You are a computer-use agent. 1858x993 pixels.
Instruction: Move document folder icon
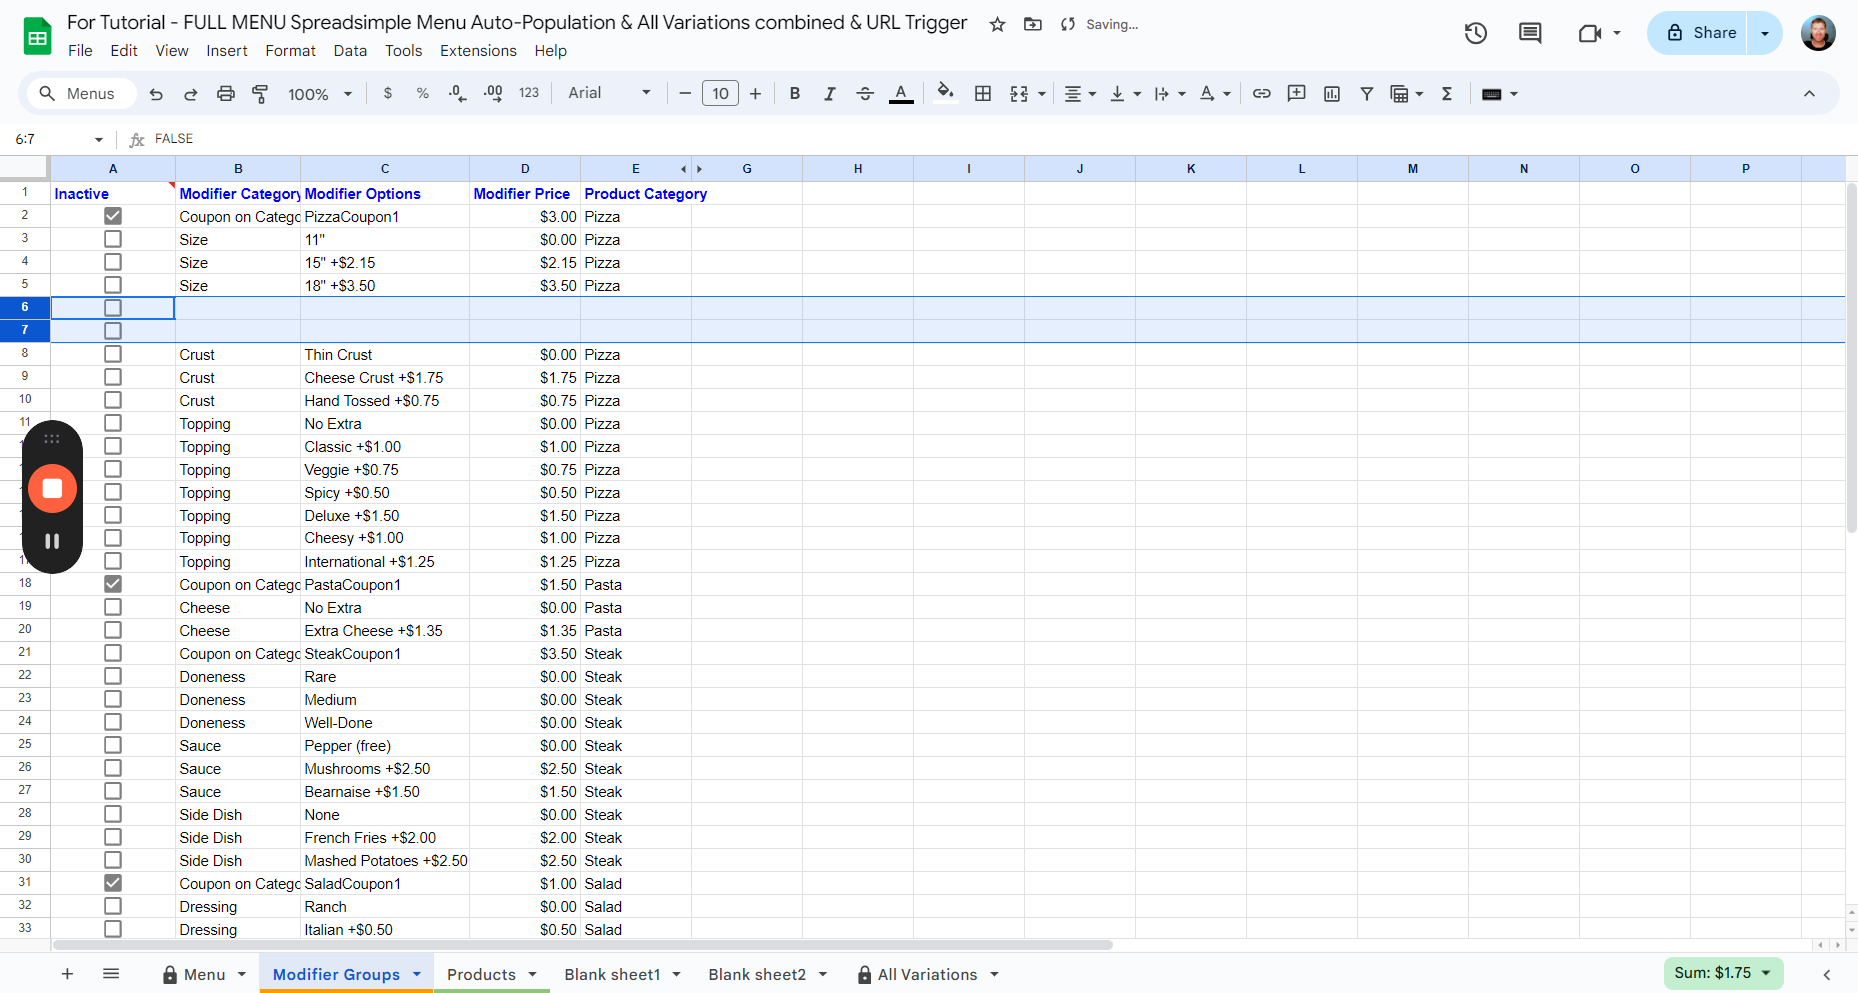tap(1033, 24)
